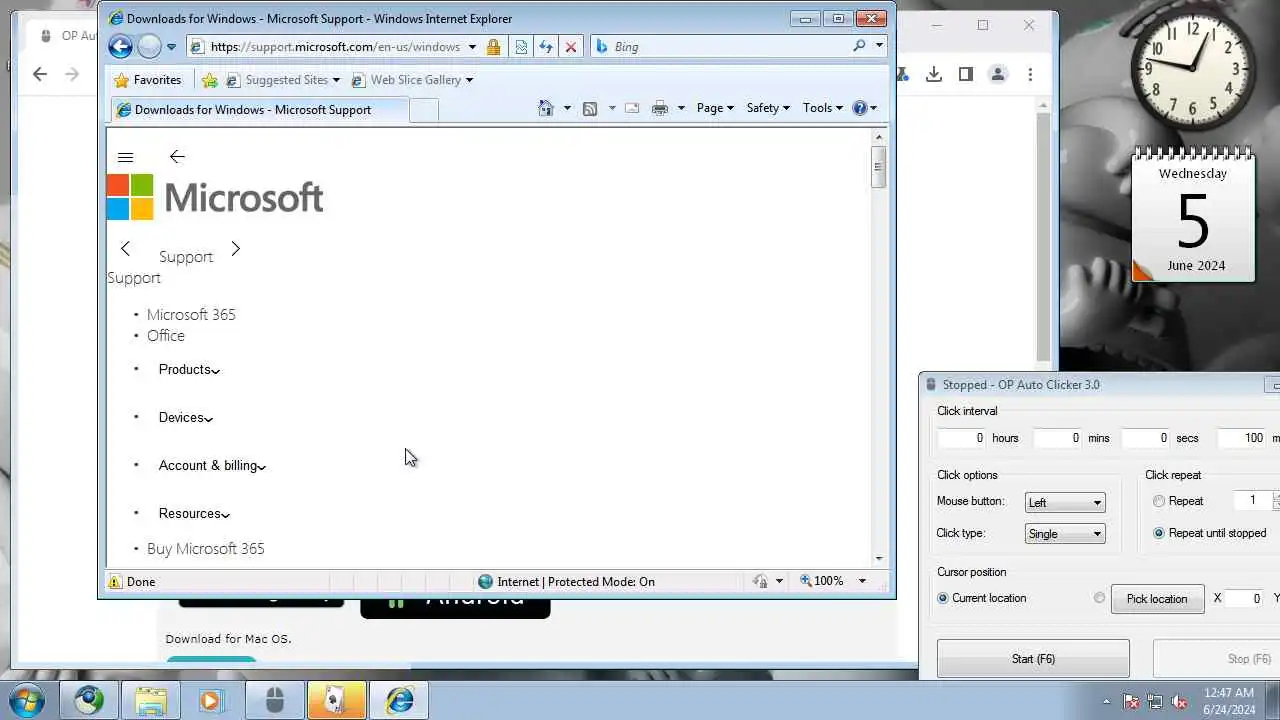
Task: Open Windows Explorer folder on taskbar
Action: pos(151,700)
